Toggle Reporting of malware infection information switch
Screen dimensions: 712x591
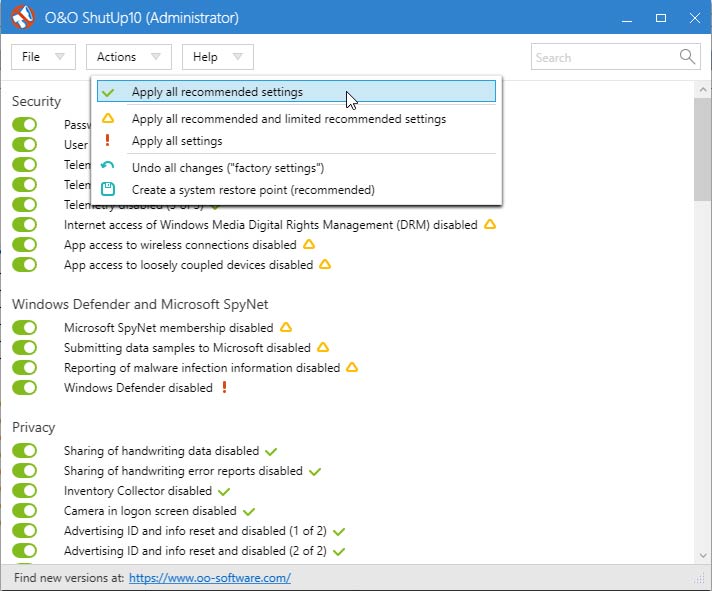tap(25, 368)
